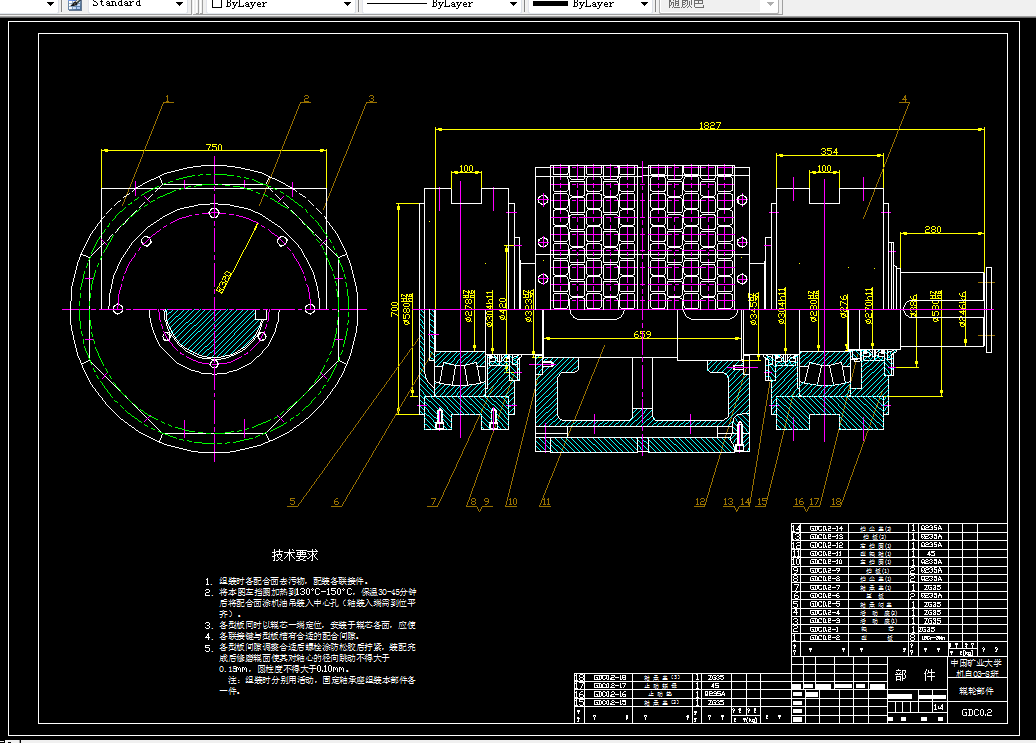Select the R320 radius dimension text

tap(224, 281)
